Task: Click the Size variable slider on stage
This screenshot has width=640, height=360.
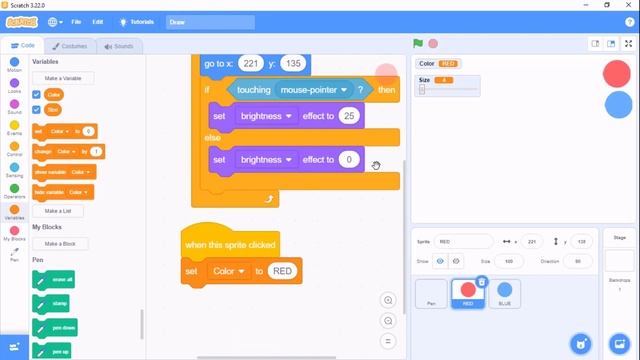Action: click(448, 89)
